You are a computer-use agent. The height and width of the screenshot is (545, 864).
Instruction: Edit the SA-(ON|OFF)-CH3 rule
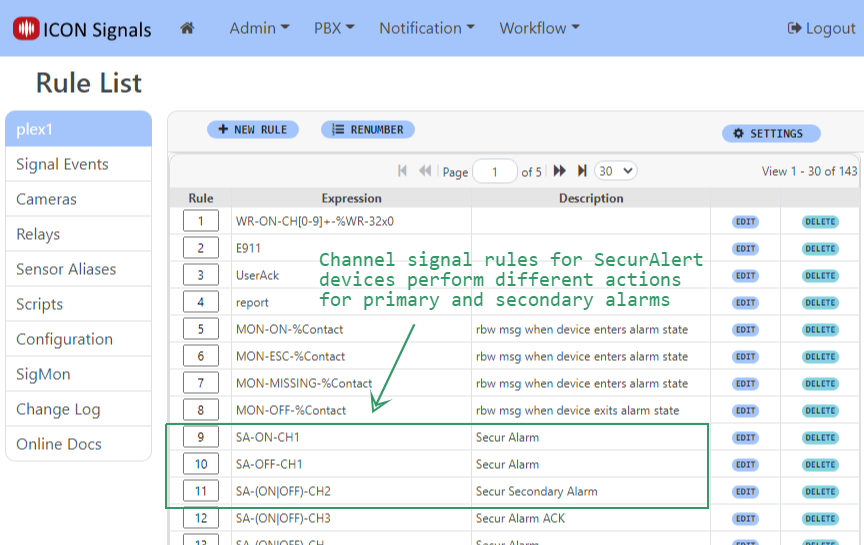pos(745,519)
